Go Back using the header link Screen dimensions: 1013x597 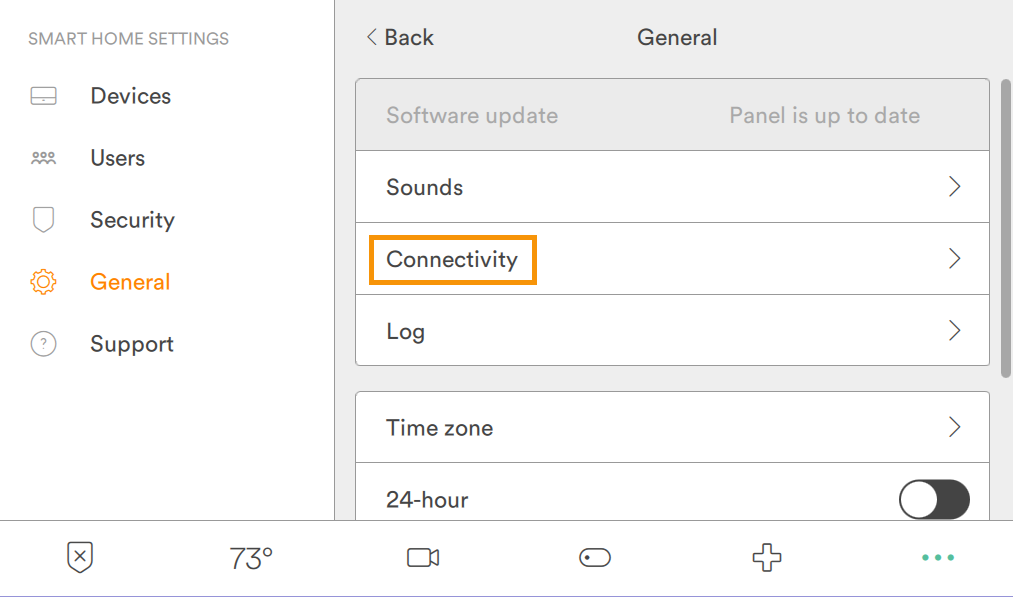(400, 38)
